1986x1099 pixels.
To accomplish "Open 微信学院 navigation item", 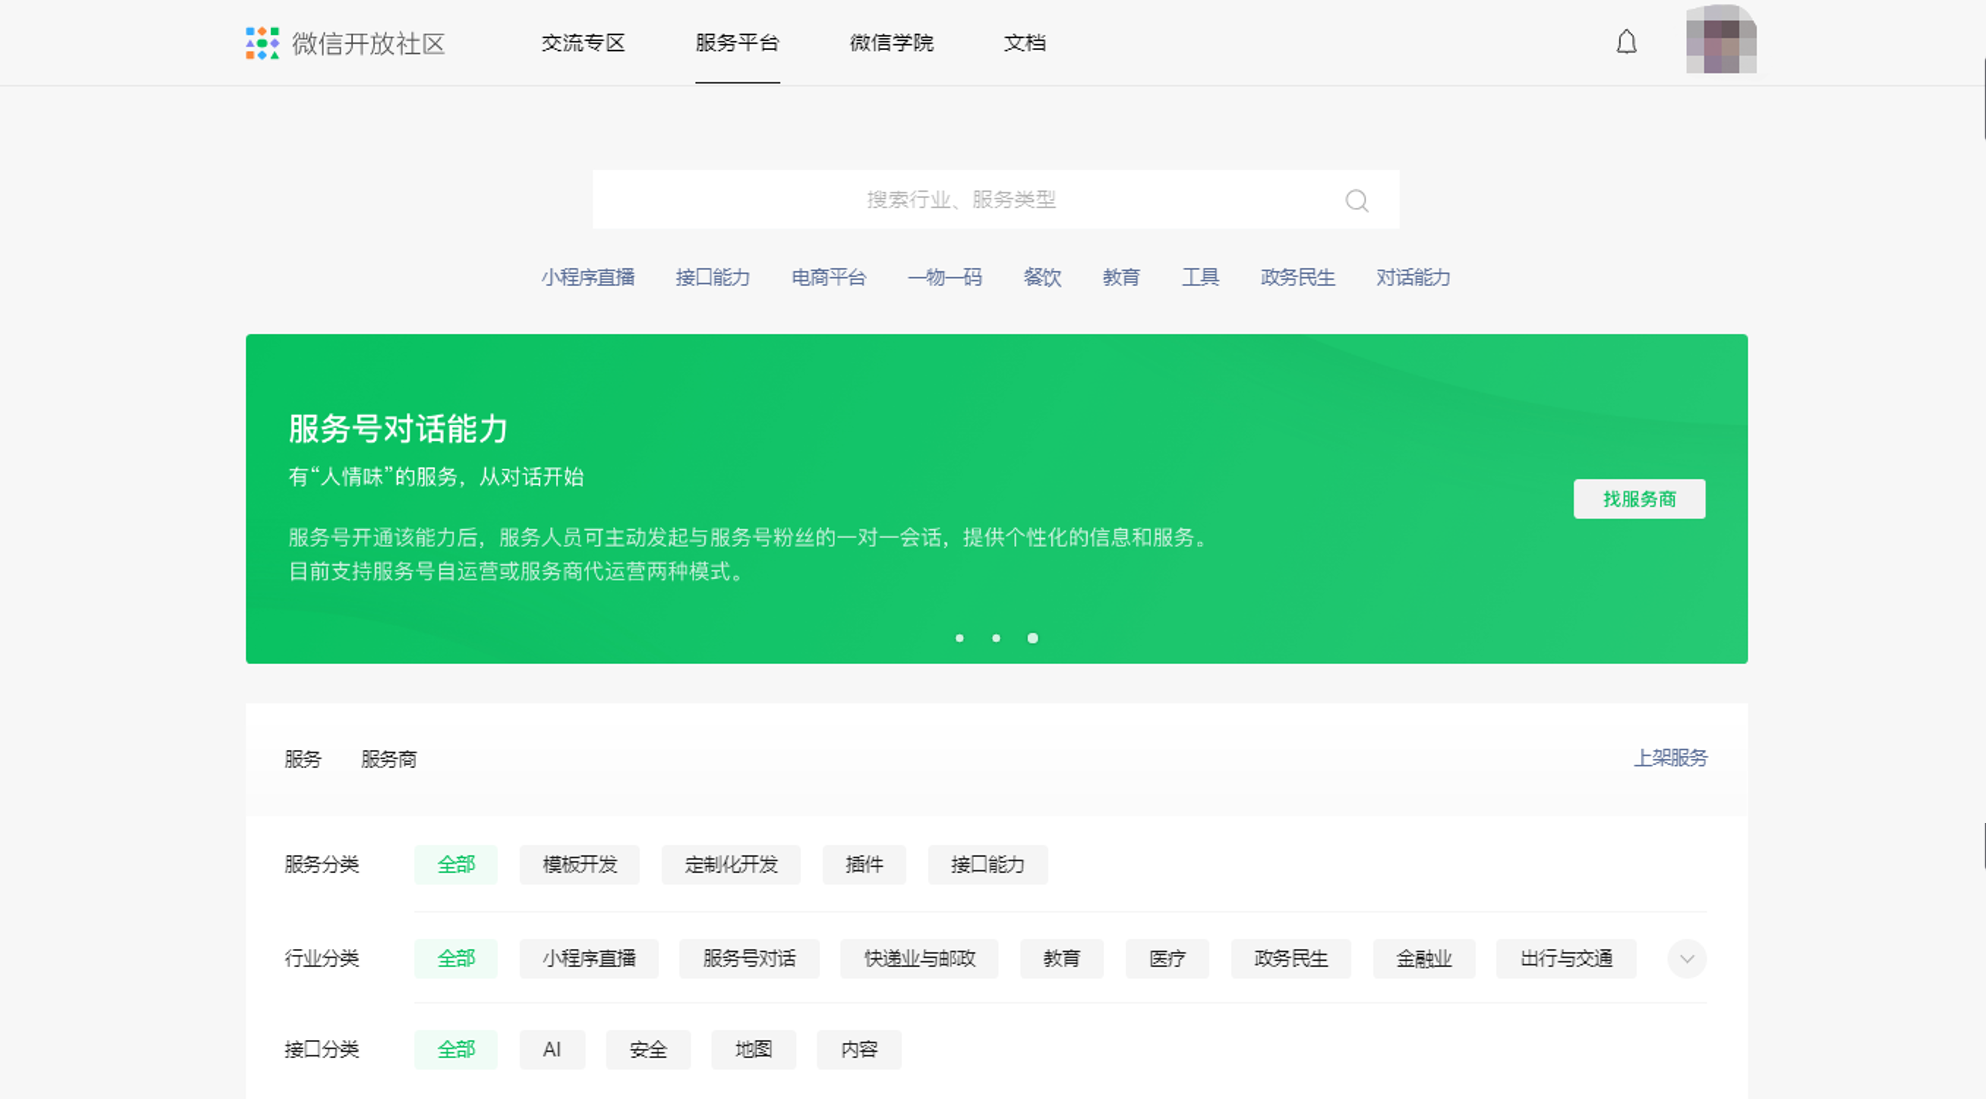I will pos(891,43).
